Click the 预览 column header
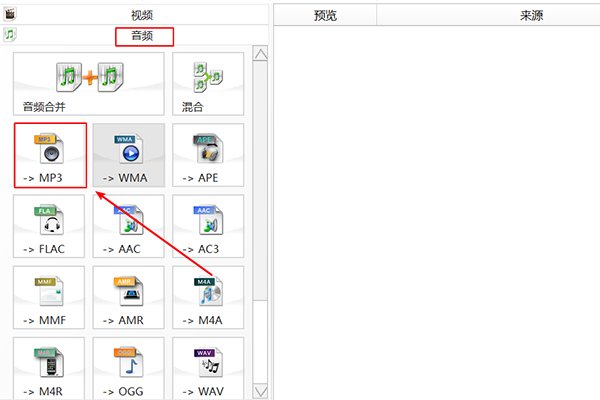Viewport: 600px width, 400px height. (325, 15)
